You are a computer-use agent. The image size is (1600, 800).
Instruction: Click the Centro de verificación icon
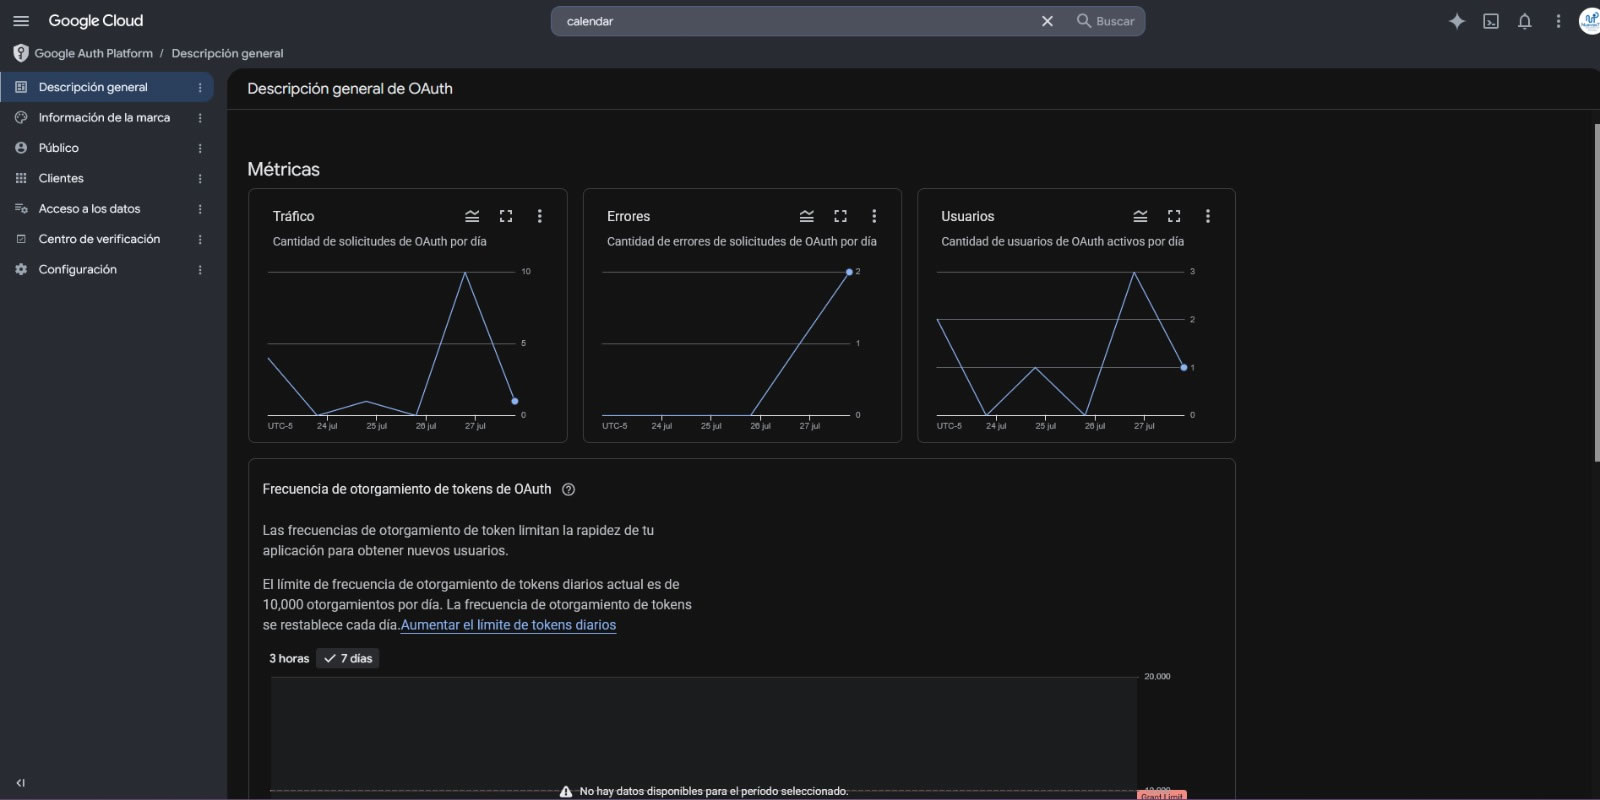pyautogui.click(x=21, y=239)
